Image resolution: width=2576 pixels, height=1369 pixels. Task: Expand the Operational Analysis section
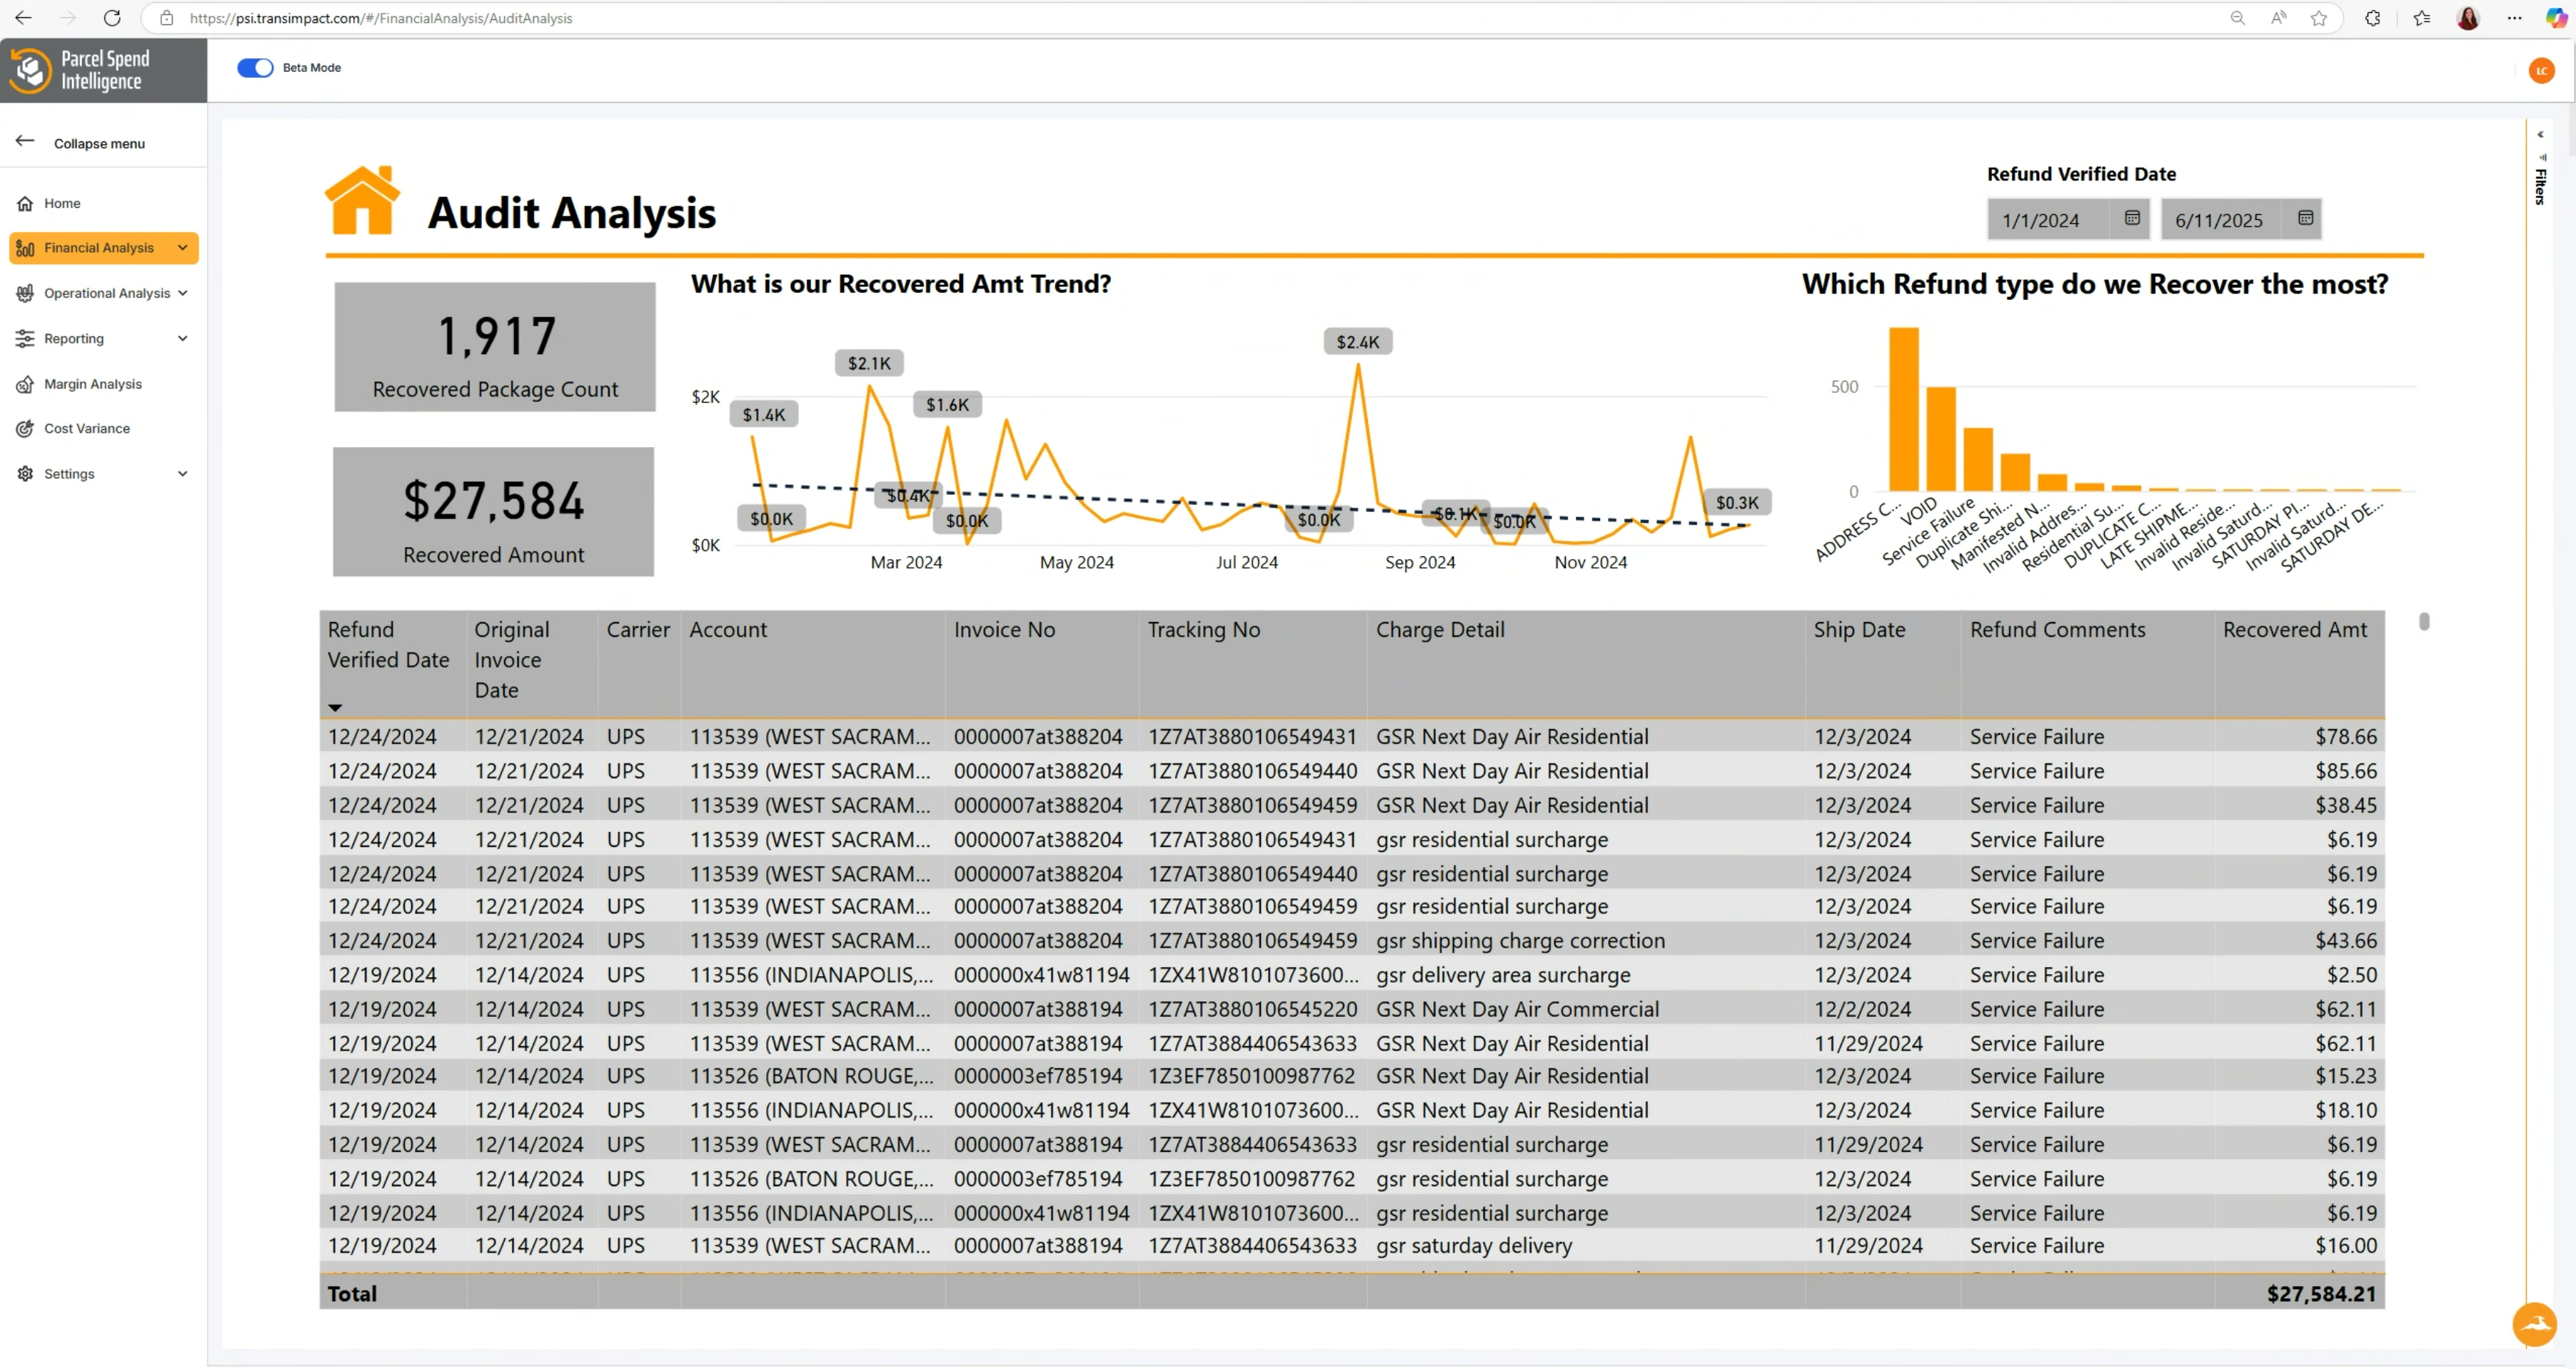(184, 293)
